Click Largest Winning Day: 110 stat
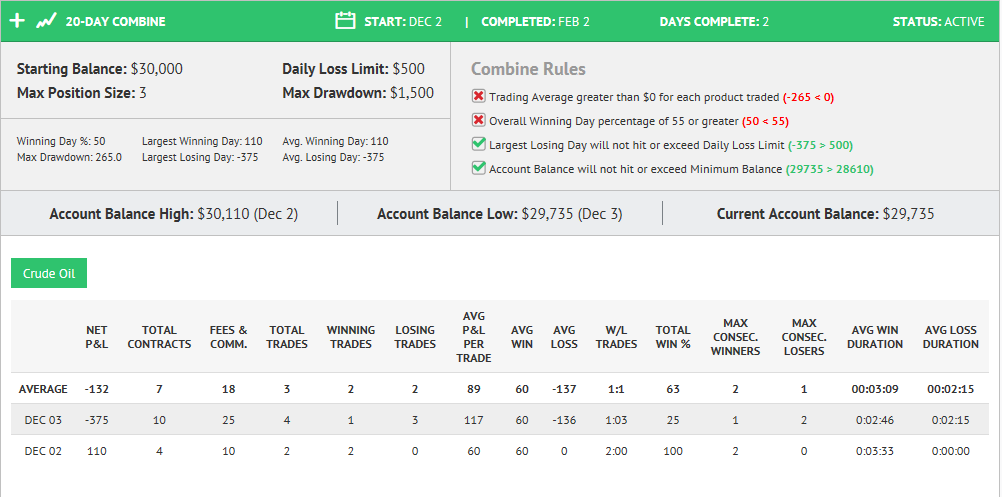Screen dimensions: 1002x497 (x=203, y=141)
